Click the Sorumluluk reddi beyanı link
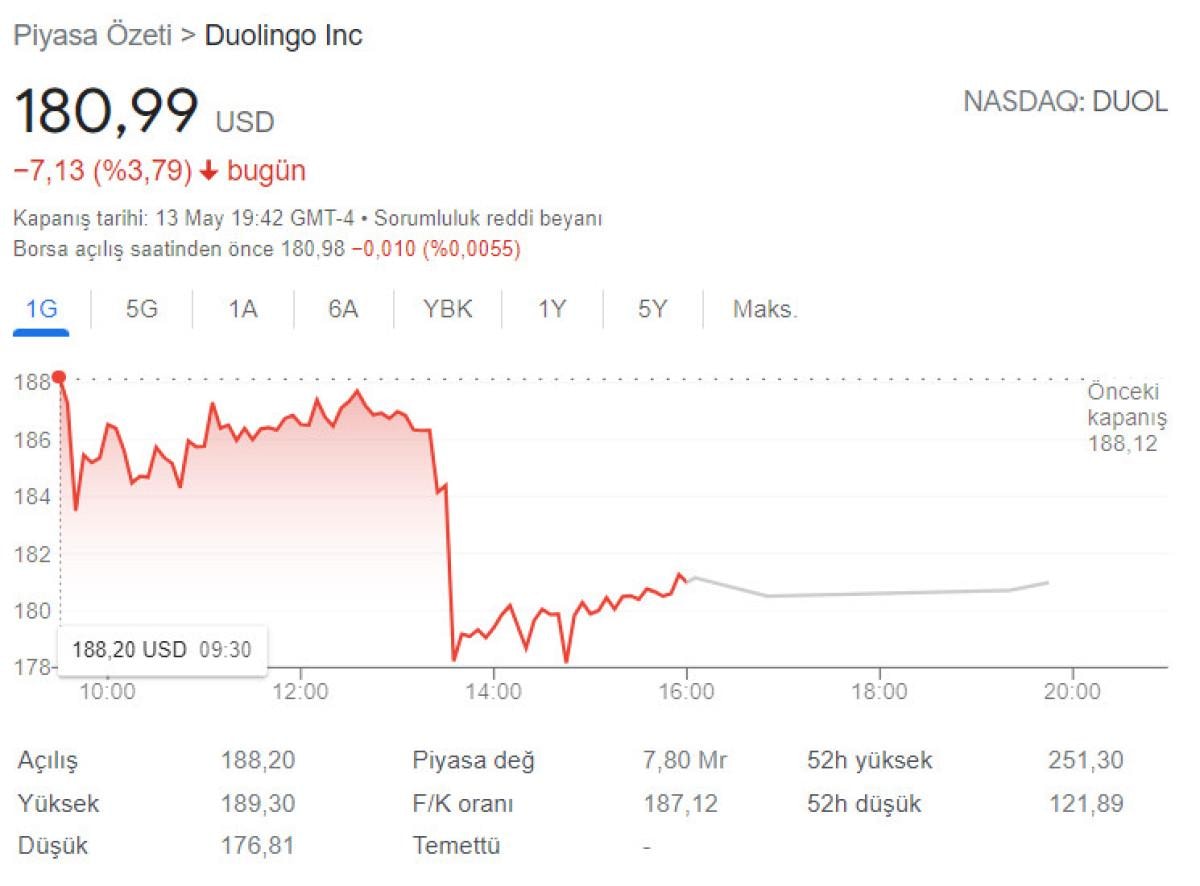This screenshot has width=1200, height=886. [488, 218]
